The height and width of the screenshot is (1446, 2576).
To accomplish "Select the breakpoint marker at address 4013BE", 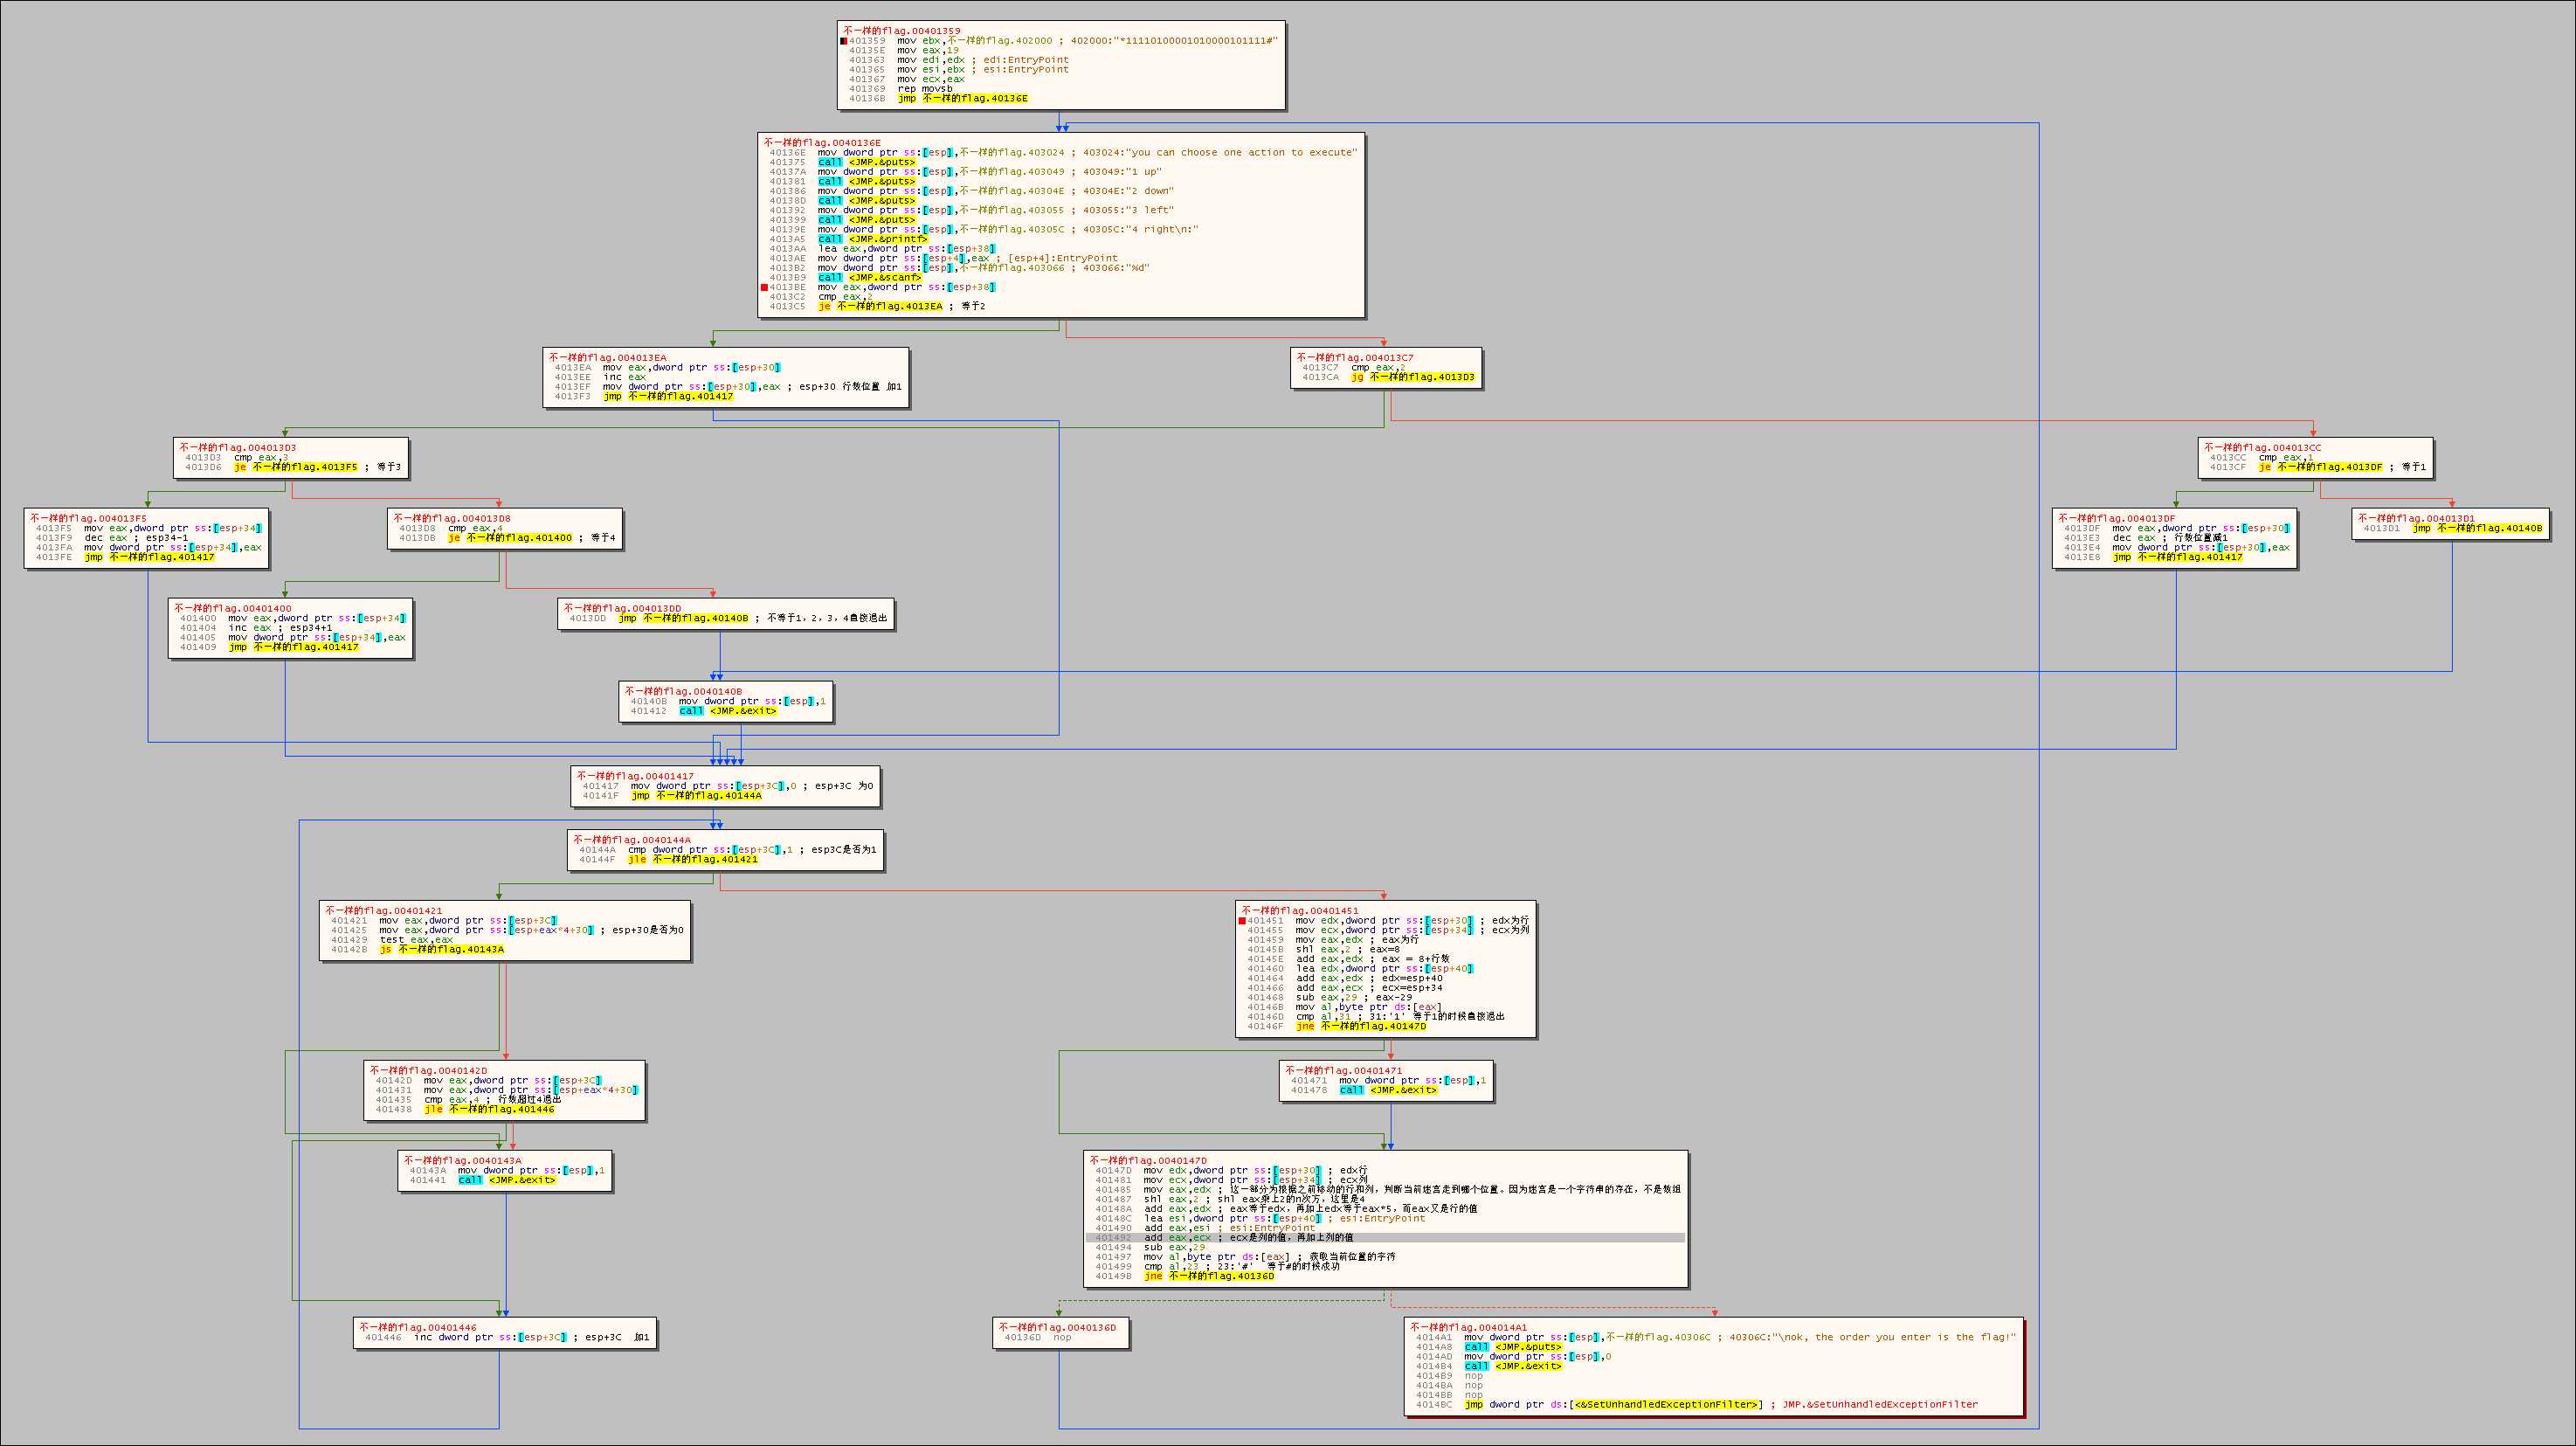I will pos(764,287).
